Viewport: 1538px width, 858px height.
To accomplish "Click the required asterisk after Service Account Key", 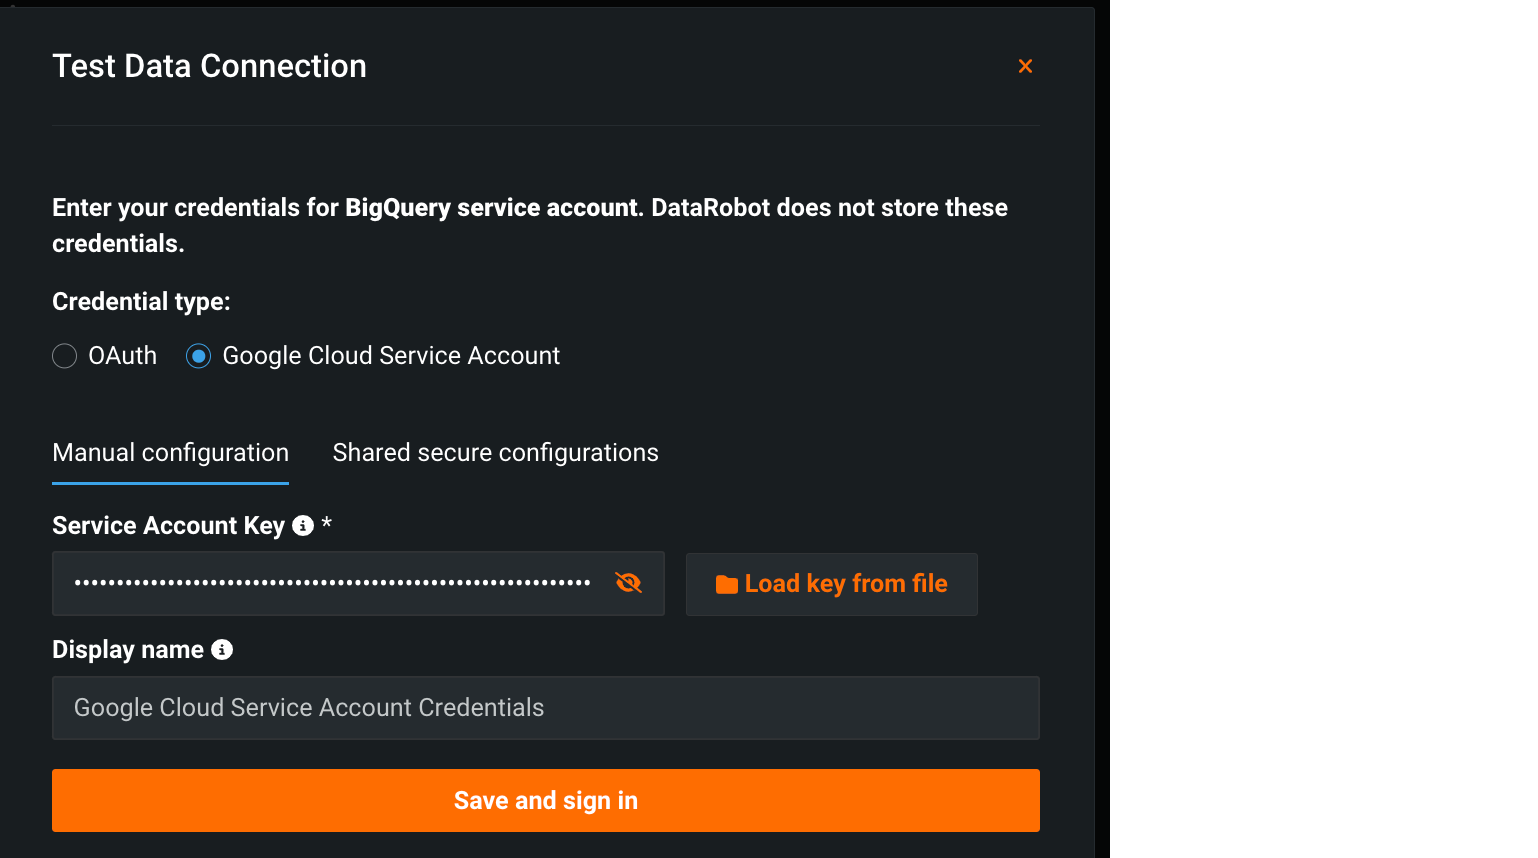I will (326, 525).
